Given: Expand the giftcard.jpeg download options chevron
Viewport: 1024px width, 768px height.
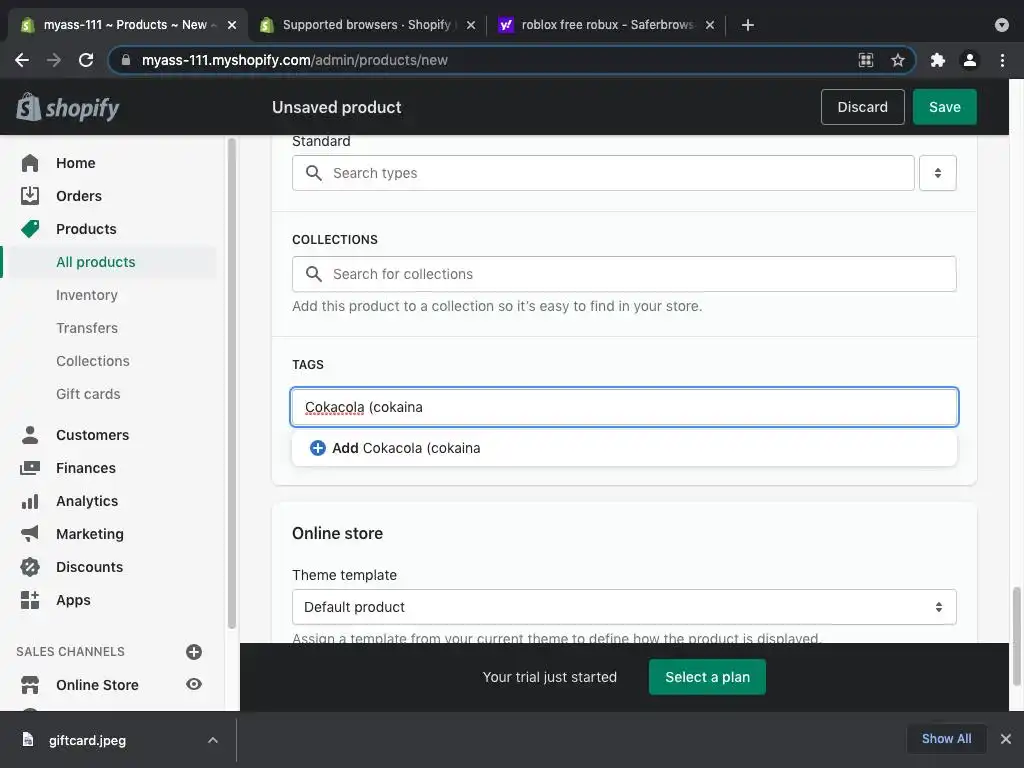Looking at the screenshot, I should 213,740.
